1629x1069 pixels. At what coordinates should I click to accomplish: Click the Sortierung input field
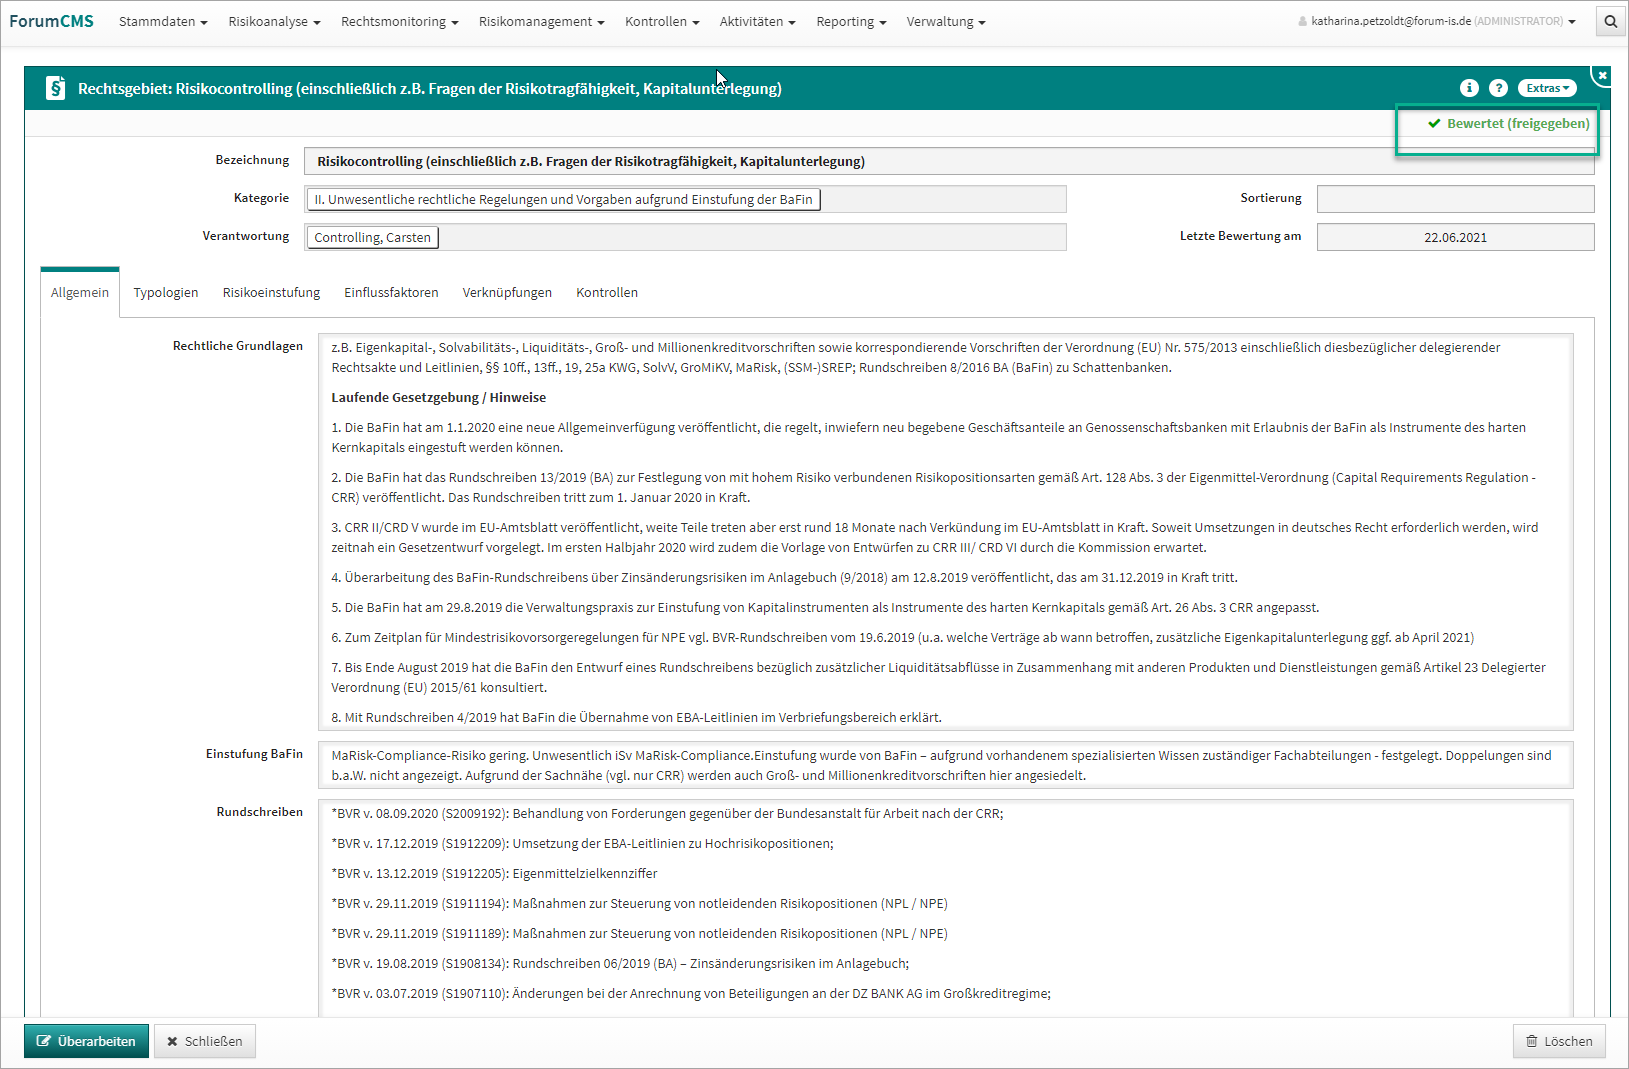tap(1455, 199)
